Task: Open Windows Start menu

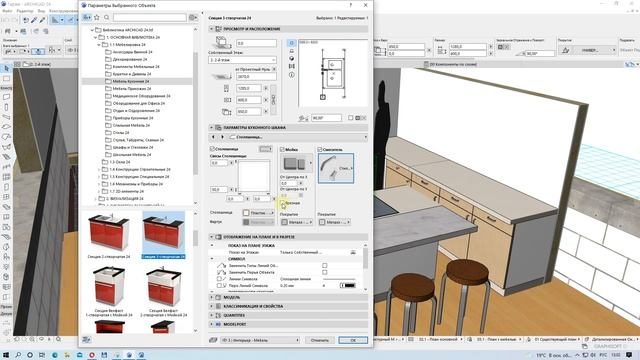Action: tap(6, 355)
